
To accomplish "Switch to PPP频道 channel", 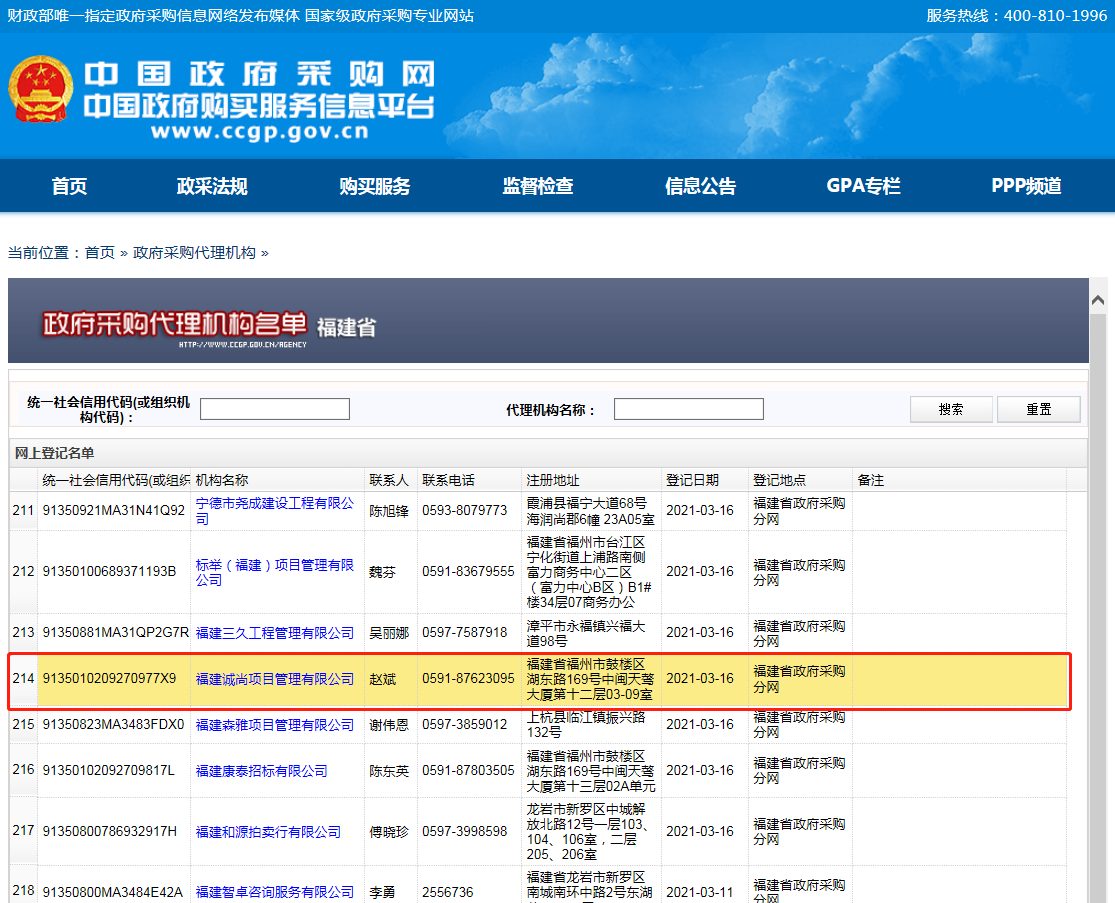I will pyautogui.click(x=1026, y=186).
